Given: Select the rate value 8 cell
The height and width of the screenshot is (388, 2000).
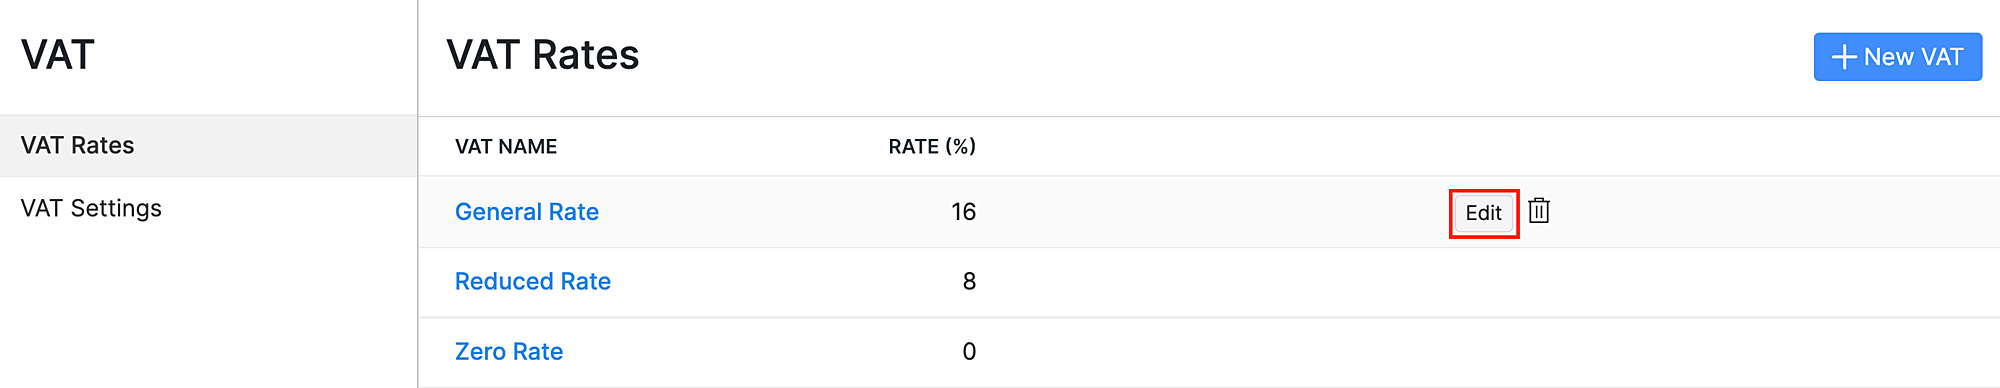Looking at the screenshot, I should click(969, 282).
